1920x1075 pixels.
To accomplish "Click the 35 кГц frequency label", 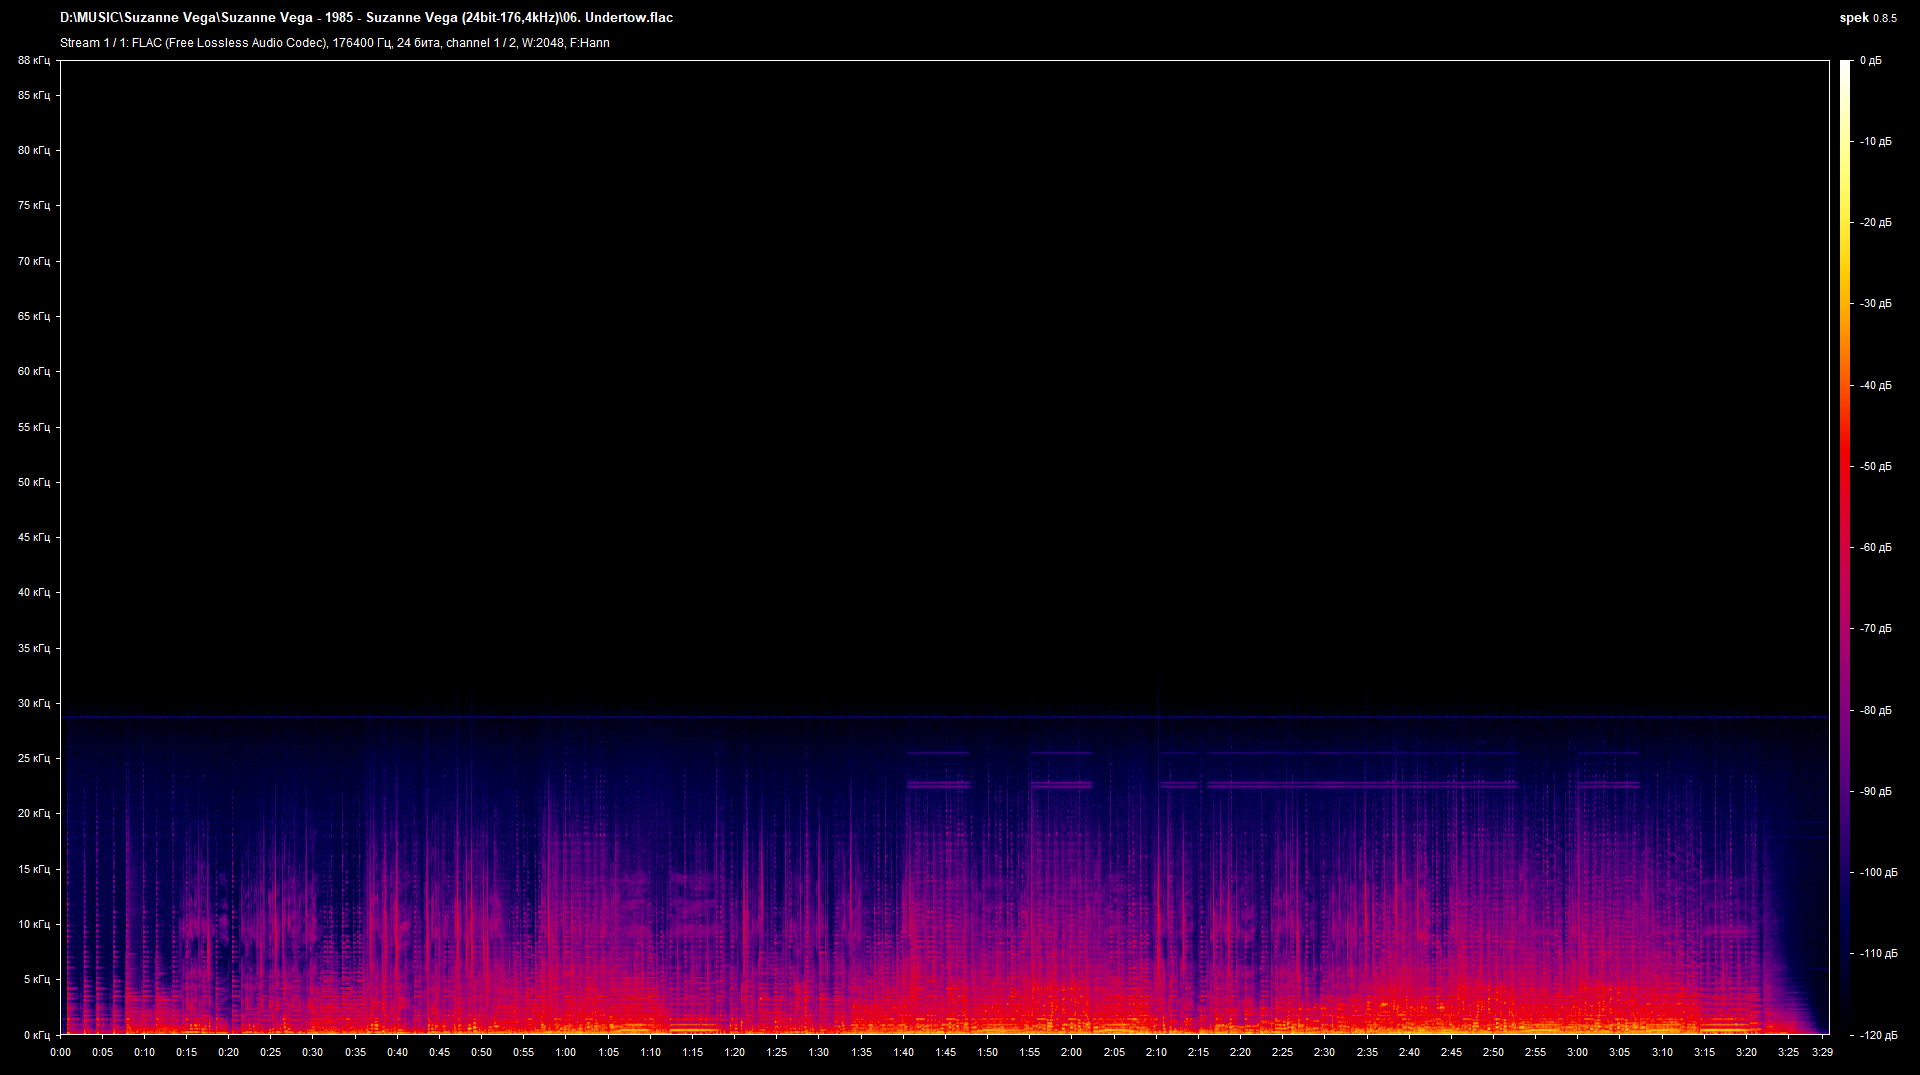I will [x=34, y=649].
